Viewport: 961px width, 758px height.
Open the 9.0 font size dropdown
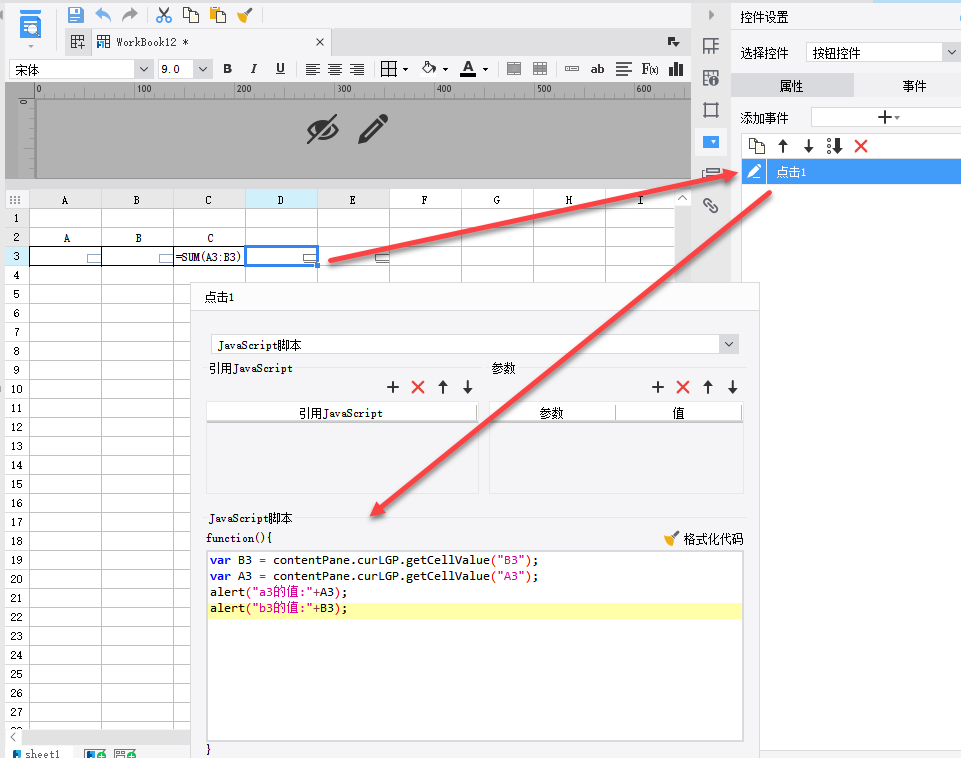point(203,69)
